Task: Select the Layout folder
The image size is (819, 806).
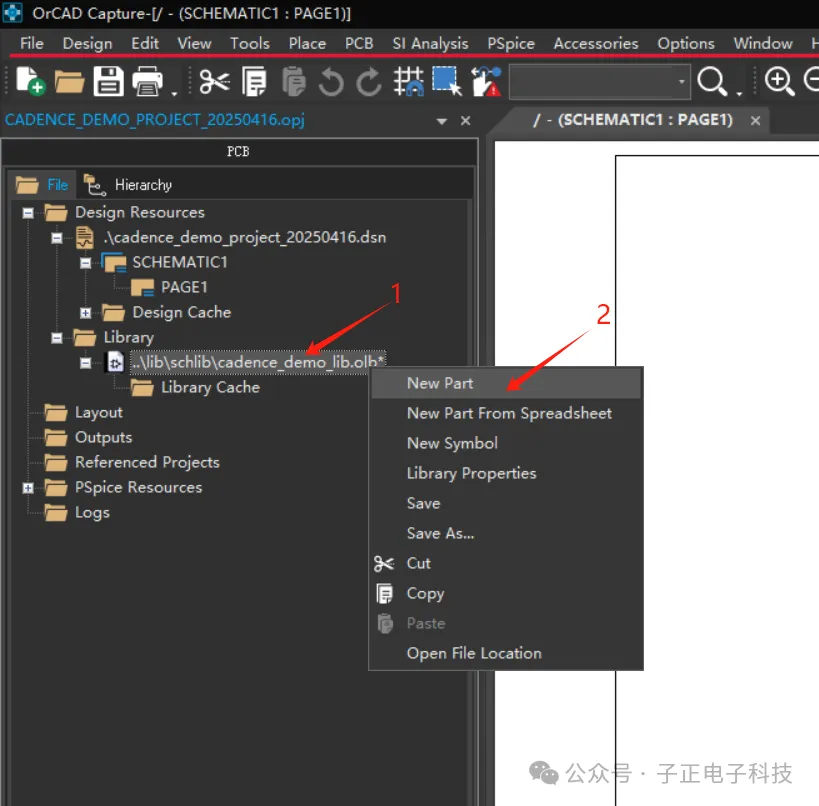Action: tap(99, 413)
